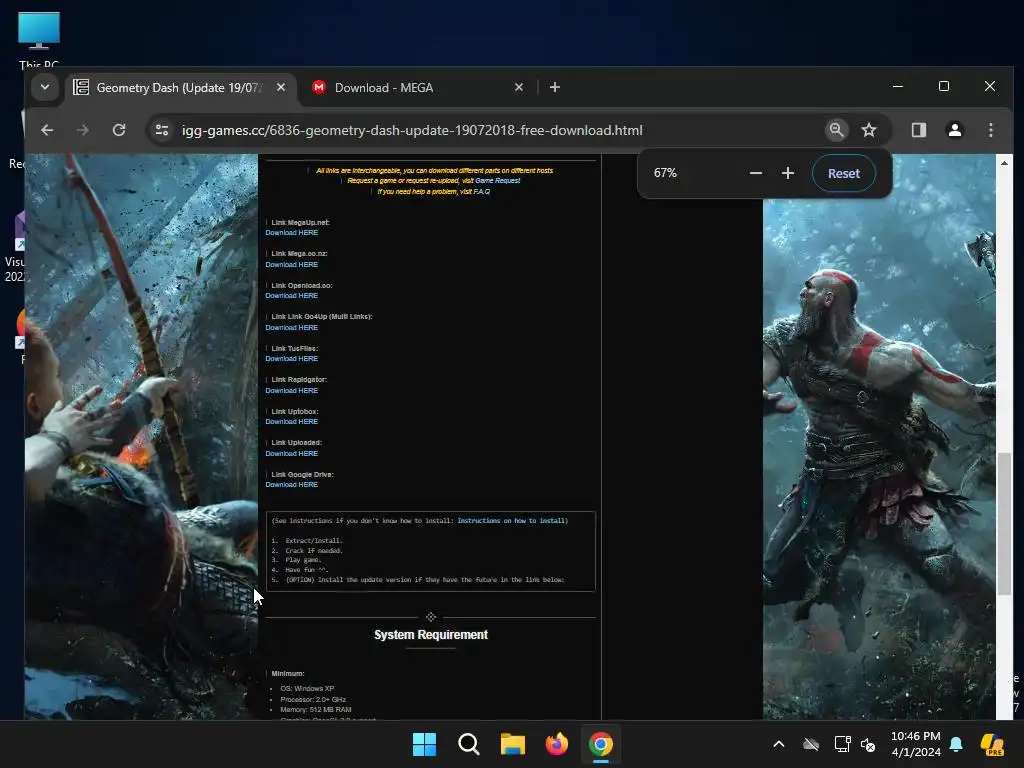Open Windows taskbar Search

point(468,744)
